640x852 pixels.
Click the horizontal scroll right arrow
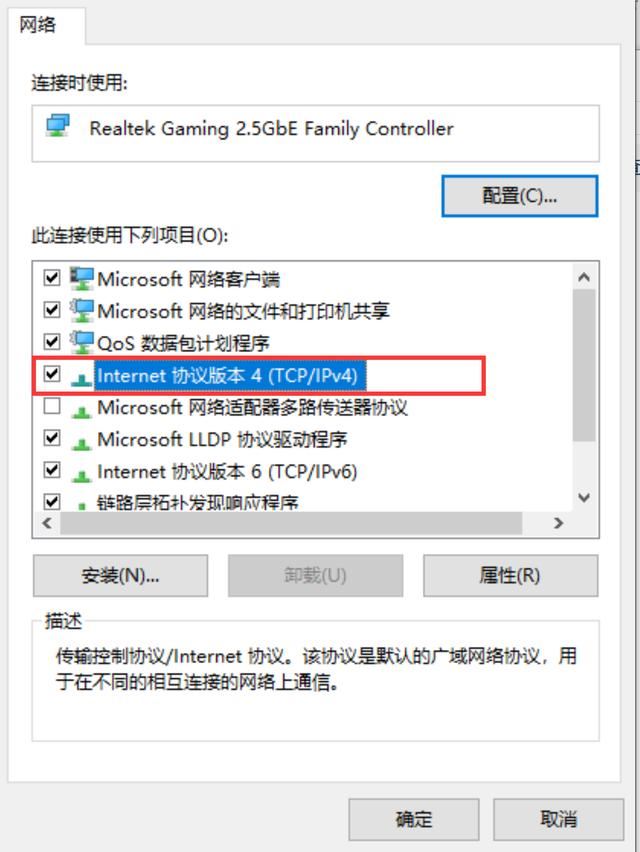pyautogui.click(x=558, y=523)
